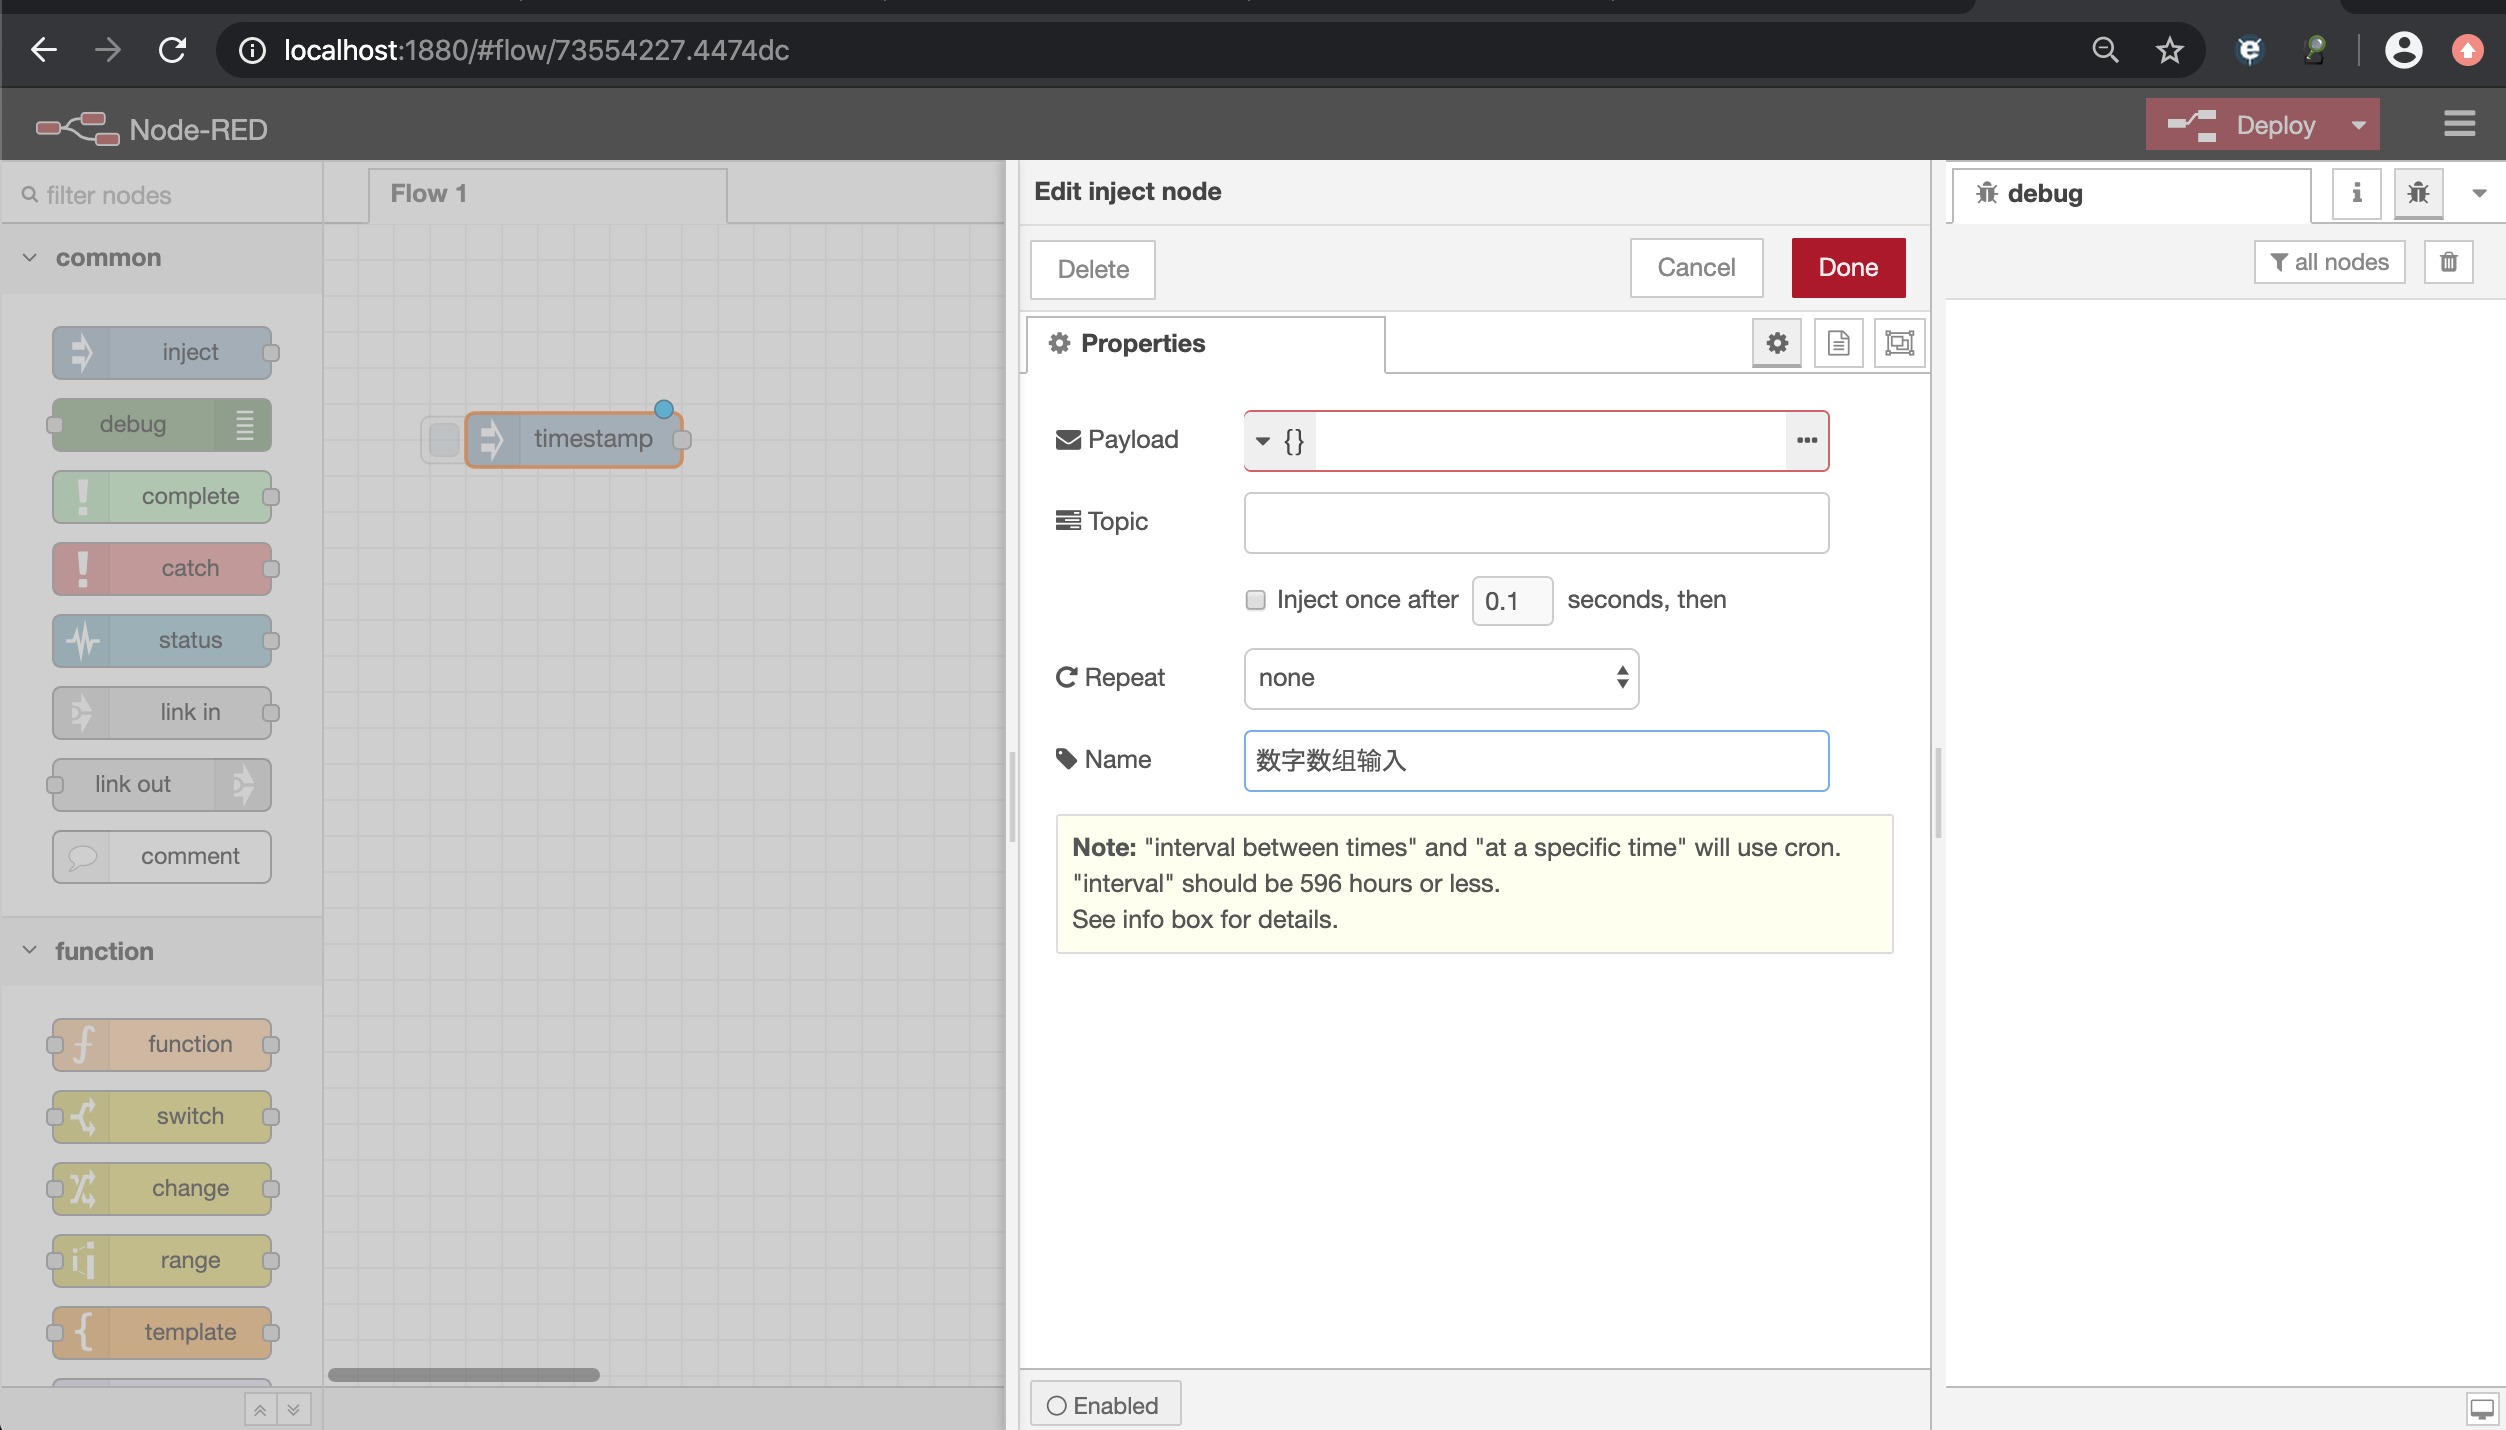Select the link in node

[x=162, y=712]
